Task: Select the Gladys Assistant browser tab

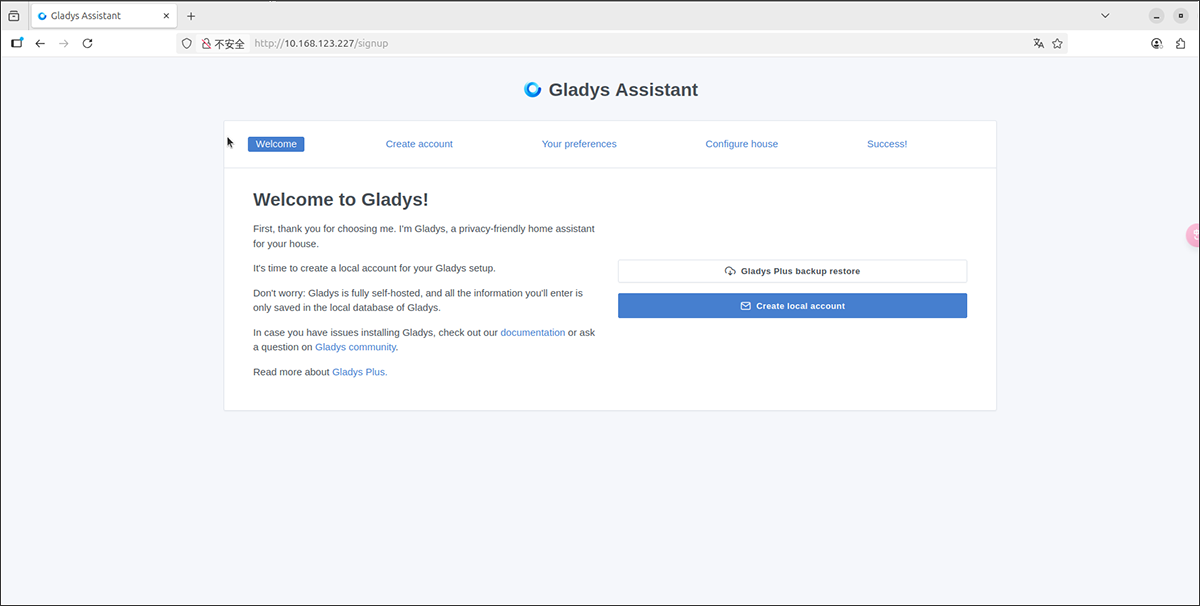Action: pyautogui.click(x=105, y=16)
